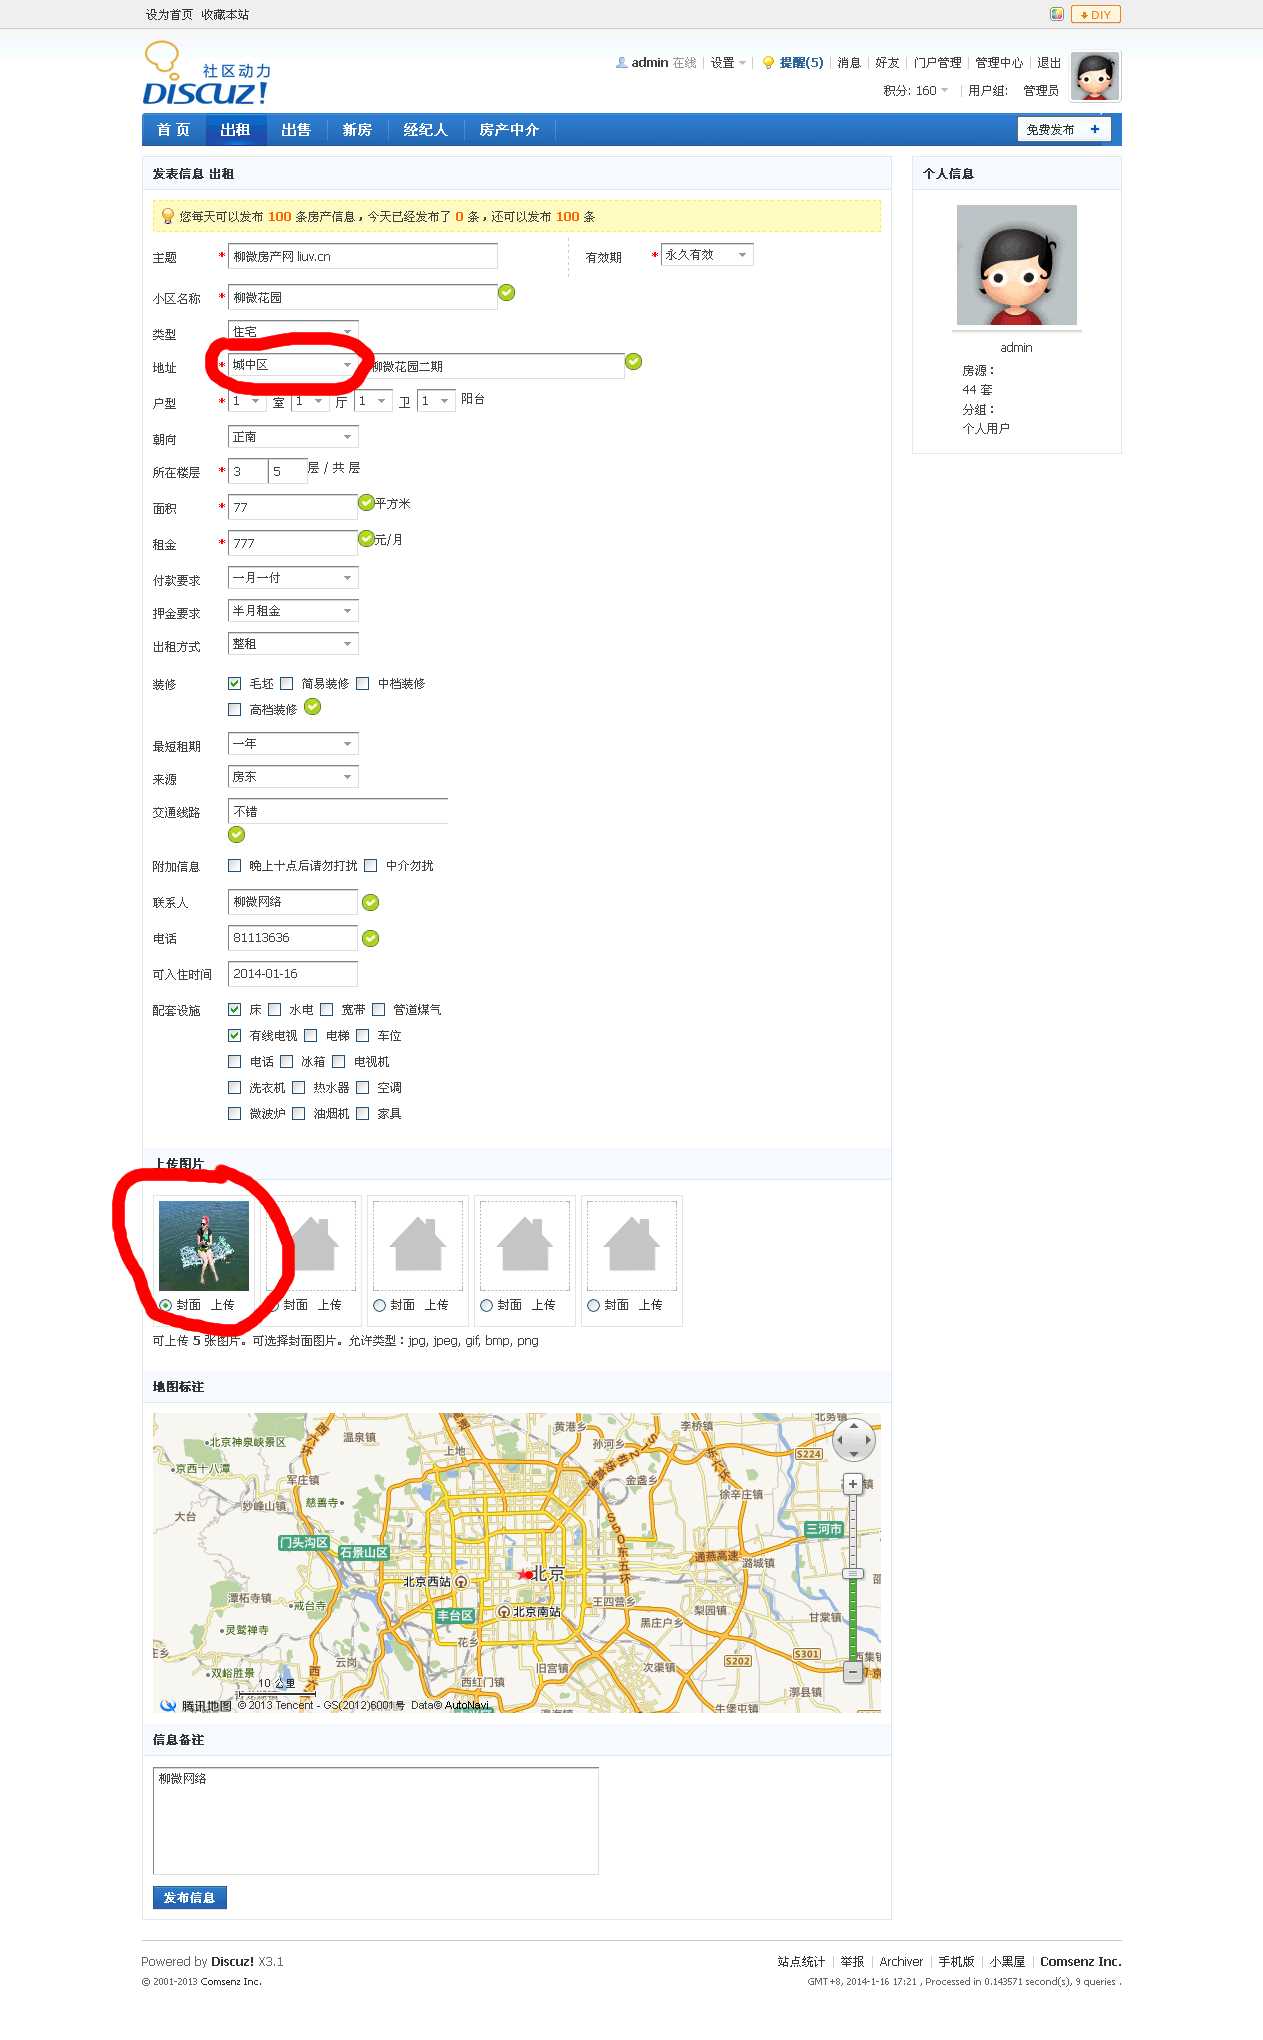The height and width of the screenshot is (2040, 1263).
Task: Click 设为首页 at the top
Action: click(x=169, y=15)
